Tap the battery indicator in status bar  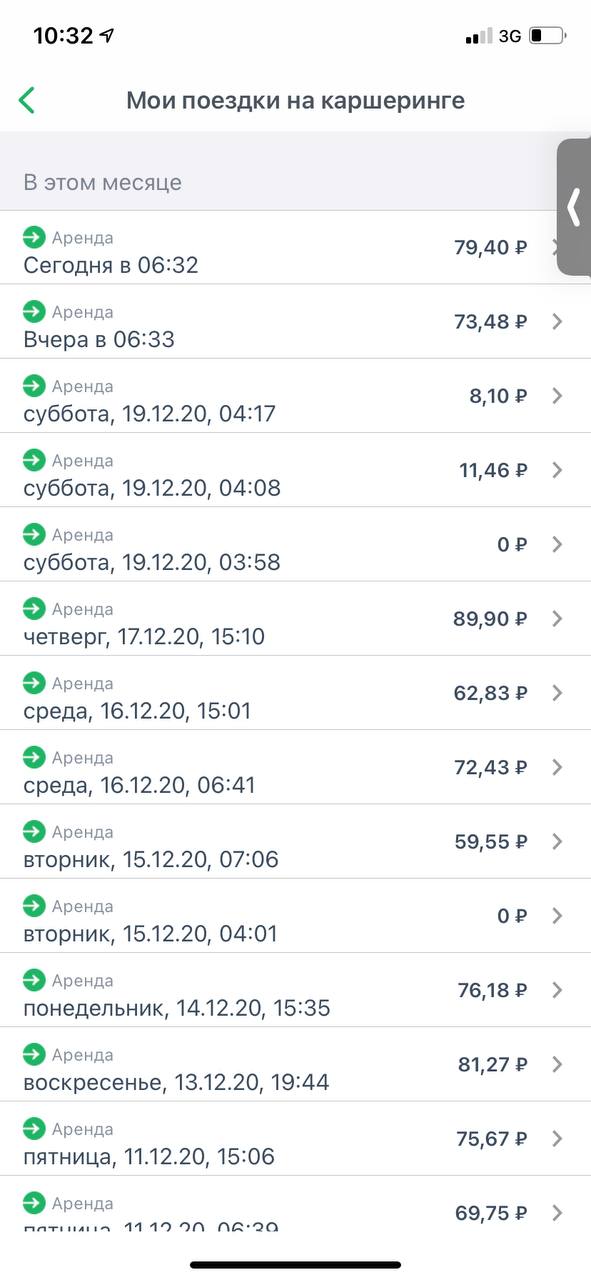pos(549,36)
